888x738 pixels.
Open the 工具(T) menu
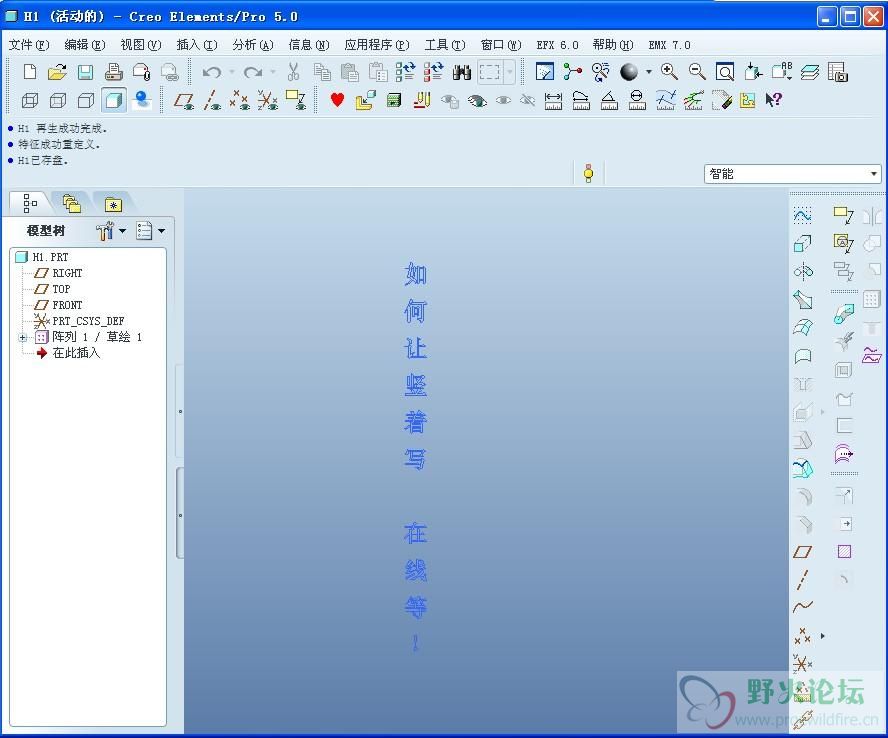(x=445, y=45)
